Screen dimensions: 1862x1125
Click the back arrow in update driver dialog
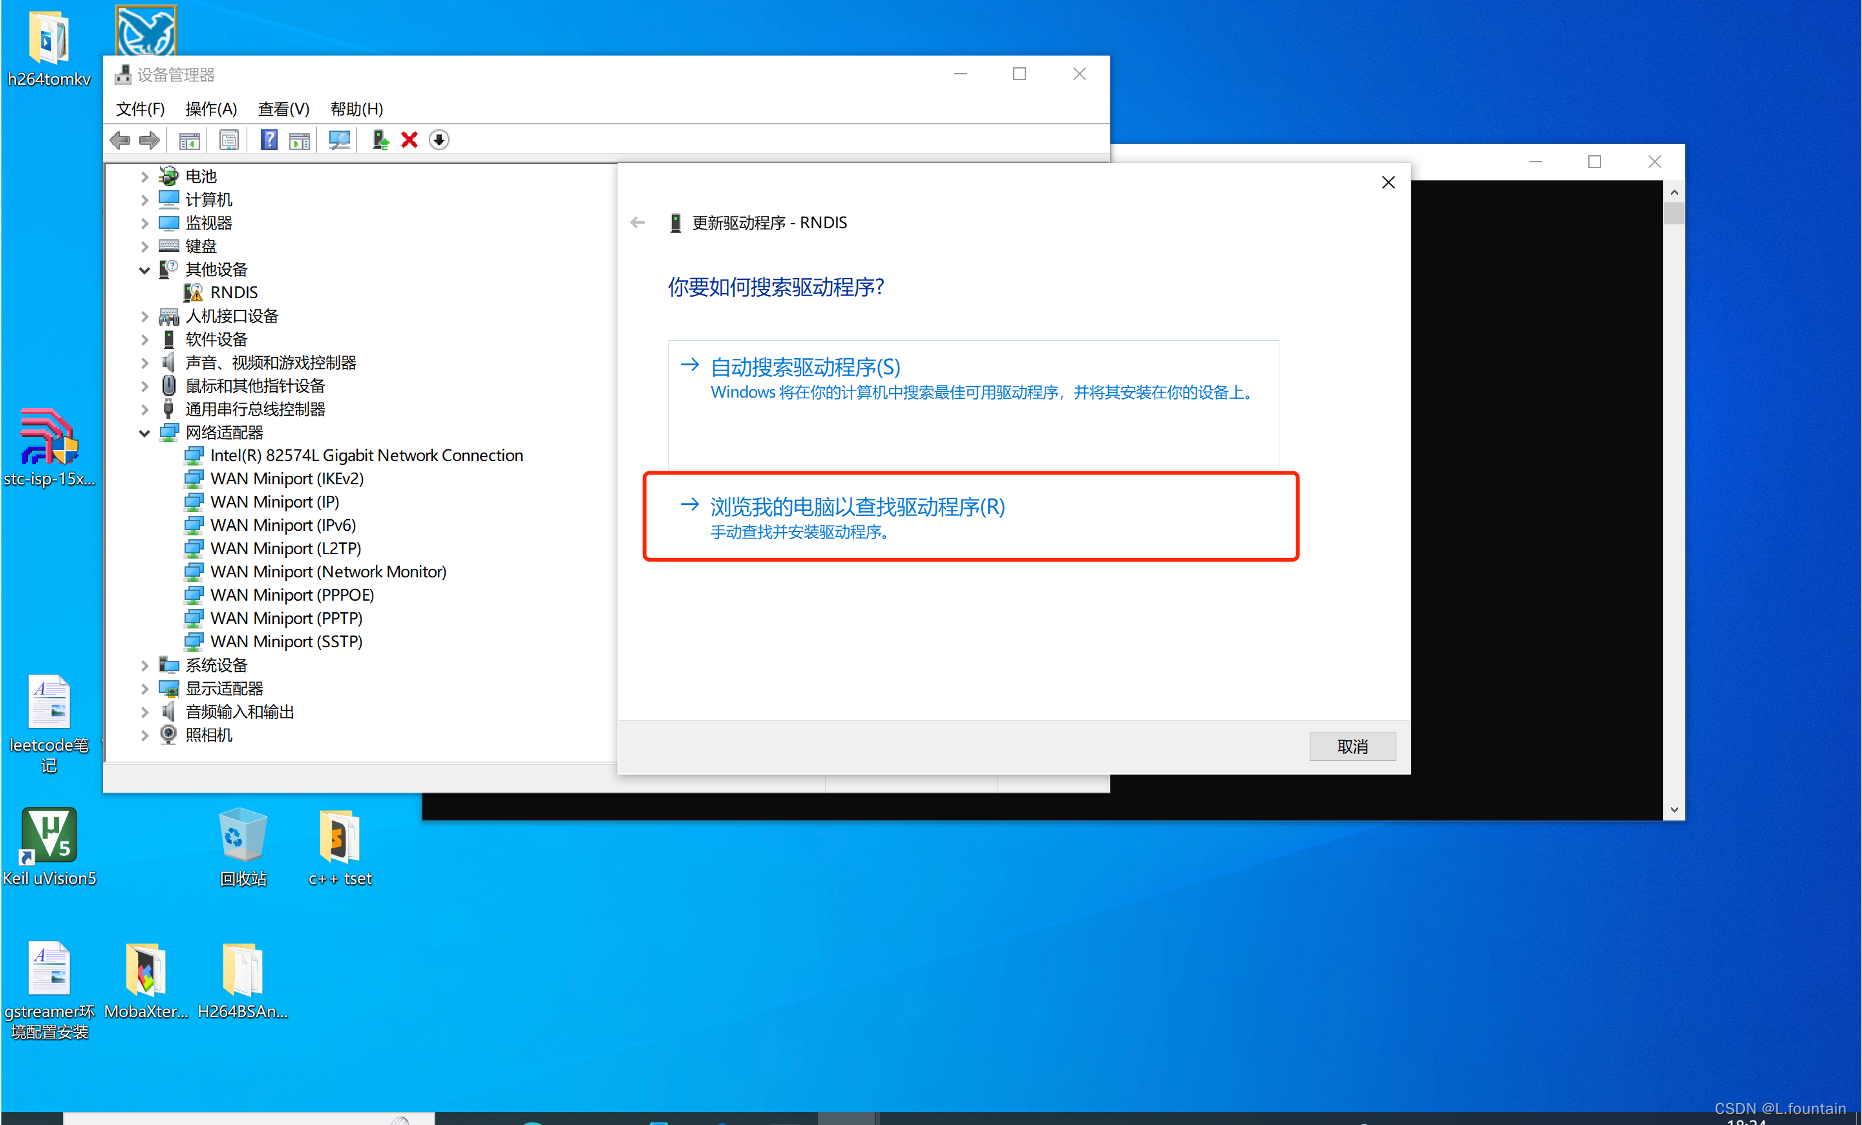click(x=638, y=223)
